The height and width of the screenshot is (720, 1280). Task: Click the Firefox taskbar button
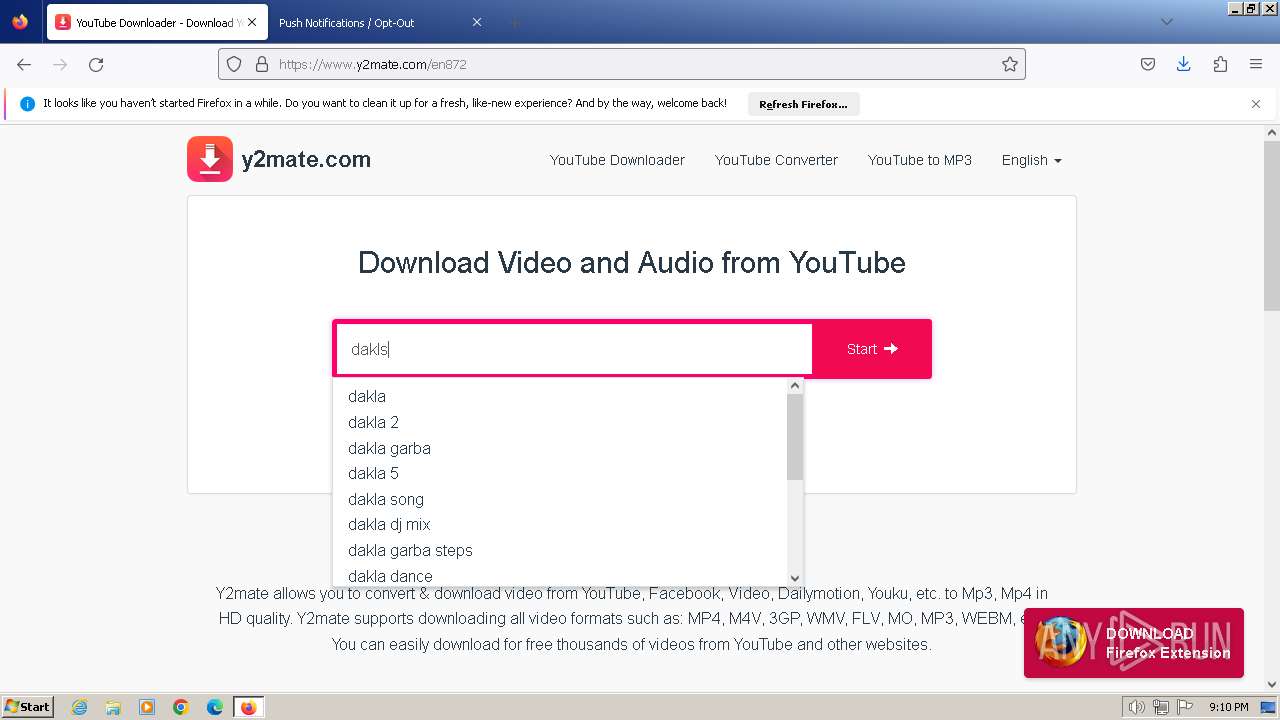(248, 707)
